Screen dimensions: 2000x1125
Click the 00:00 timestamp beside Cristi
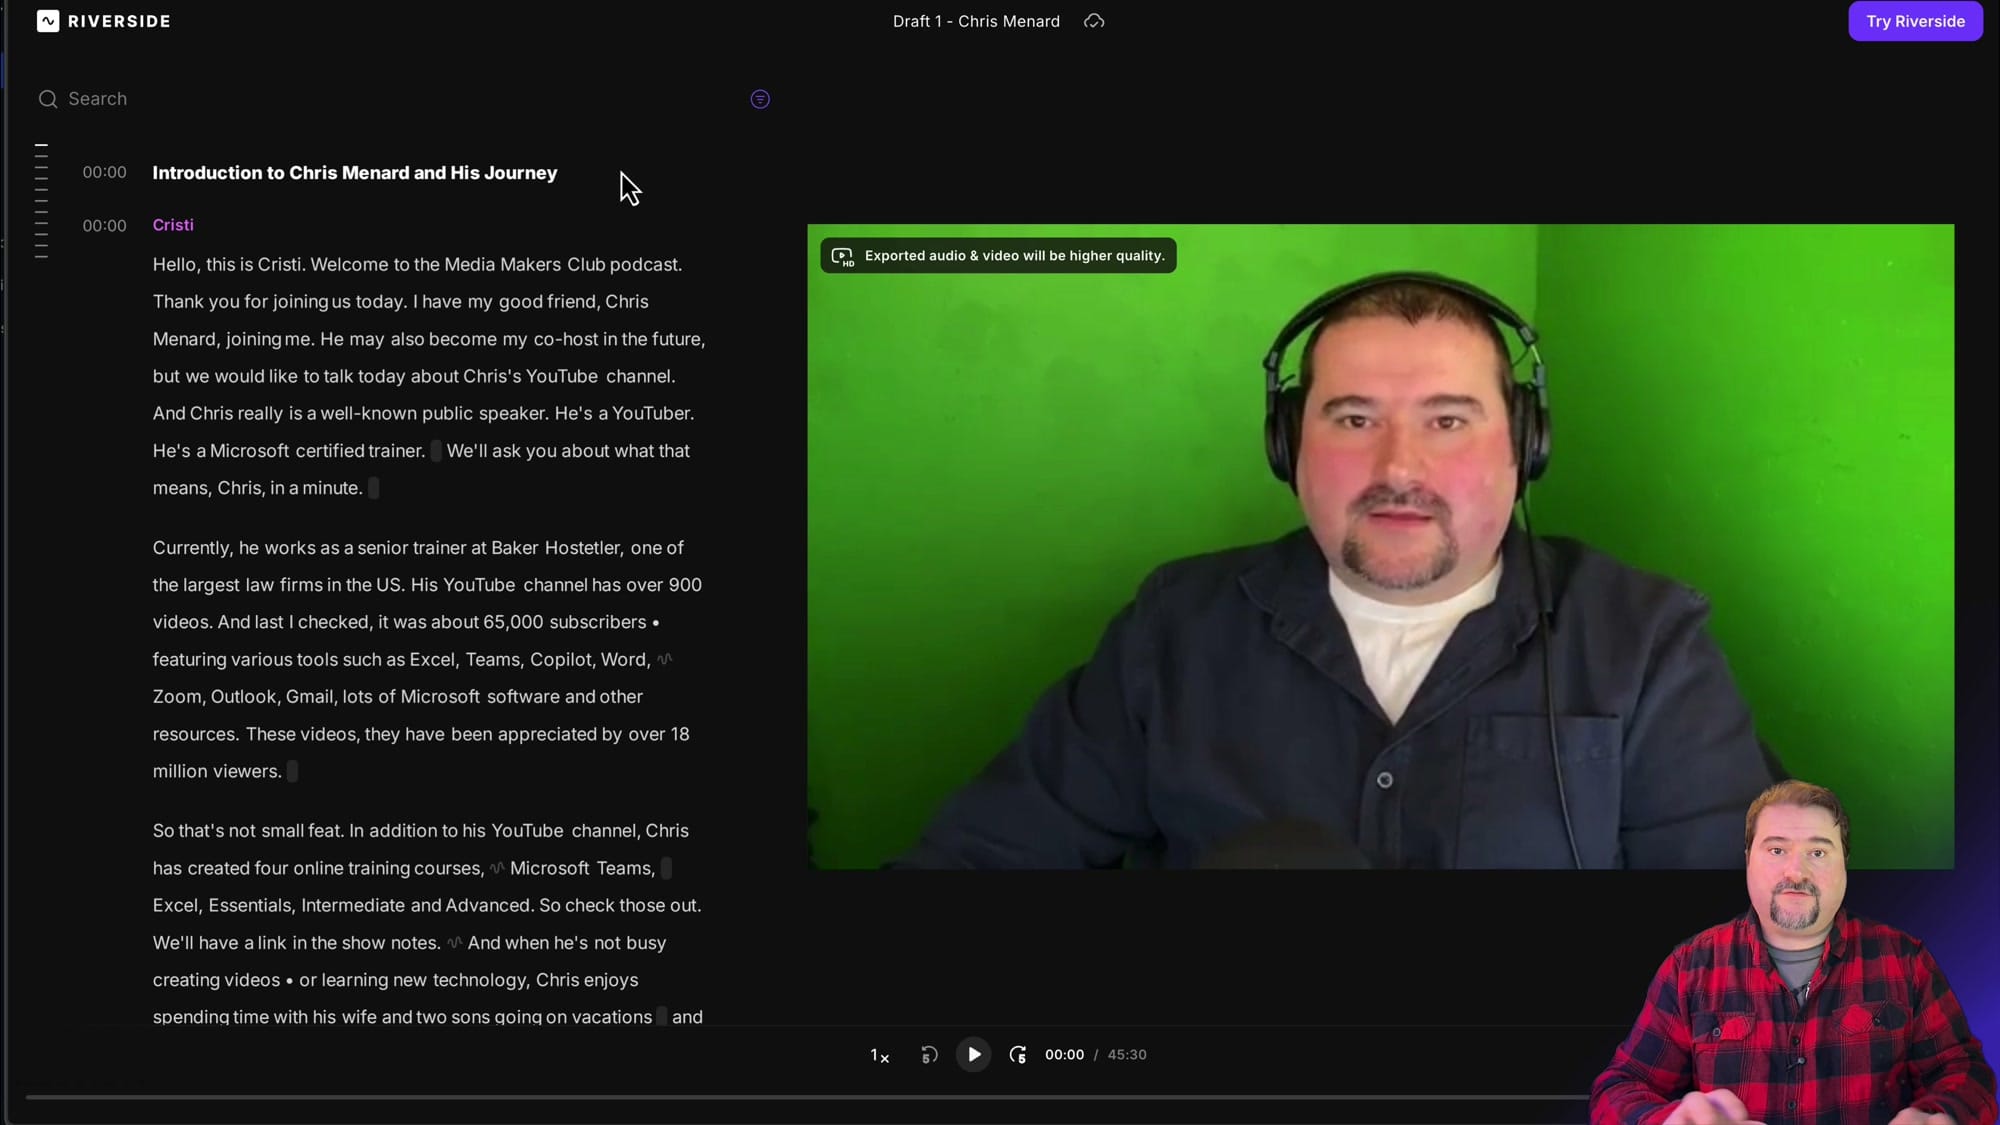[x=104, y=225]
